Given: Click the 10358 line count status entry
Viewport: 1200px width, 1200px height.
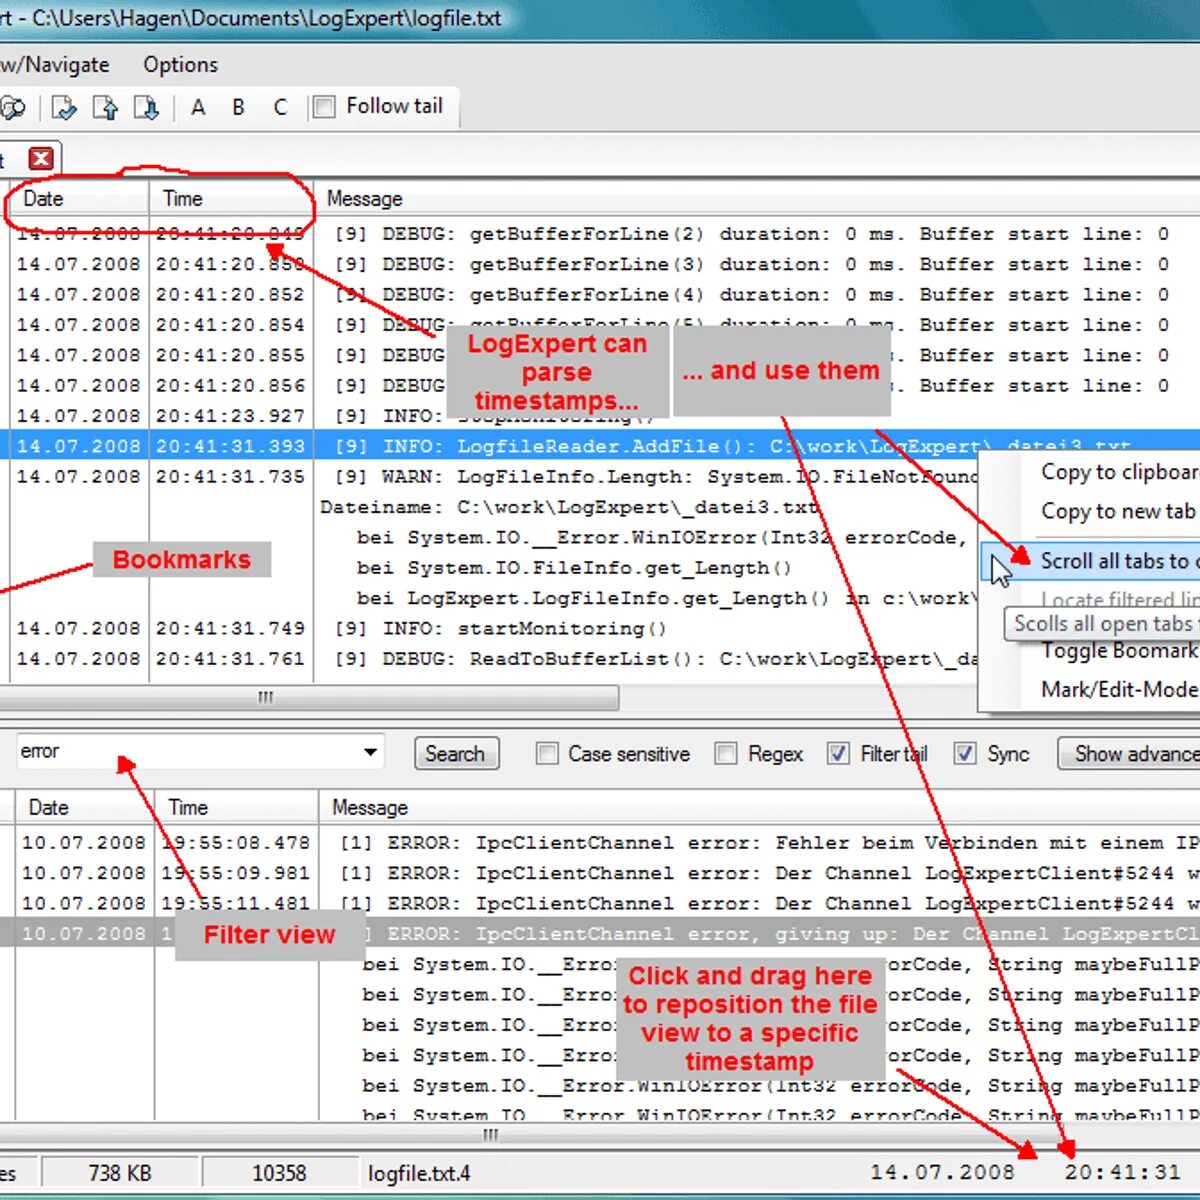Looking at the screenshot, I should pyautogui.click(x=279, y=1173).
